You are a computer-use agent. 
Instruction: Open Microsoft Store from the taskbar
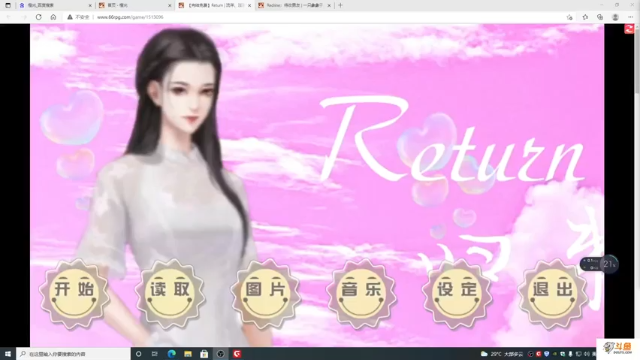tap(204, 354)
